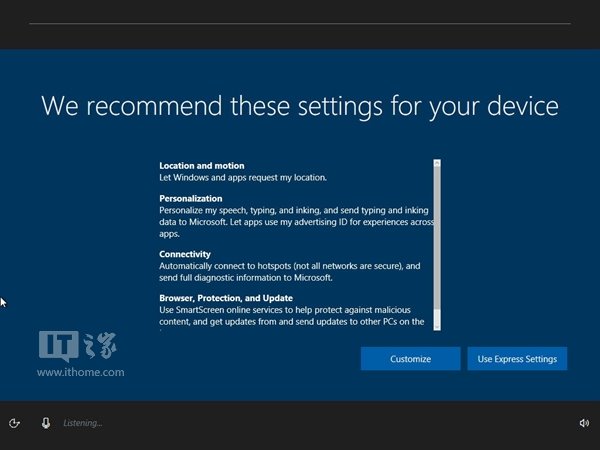Click the settings list scrollbar thumb
Image resolution: width=600 pixels, height=450 pixels.
tap(437, 238)
